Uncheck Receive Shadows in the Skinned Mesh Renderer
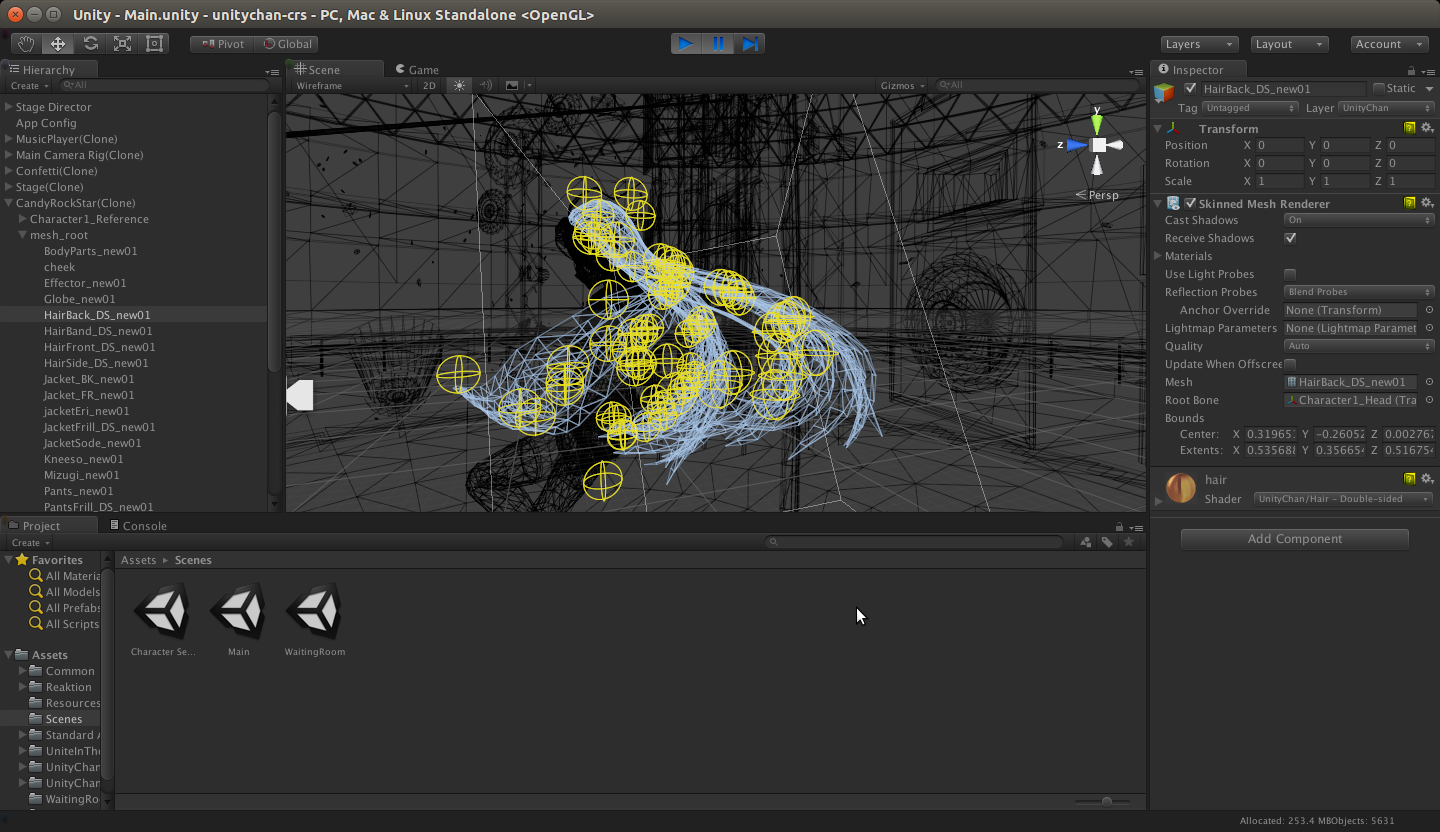Screen dimensions: 1440x832 pos(1290,238)
